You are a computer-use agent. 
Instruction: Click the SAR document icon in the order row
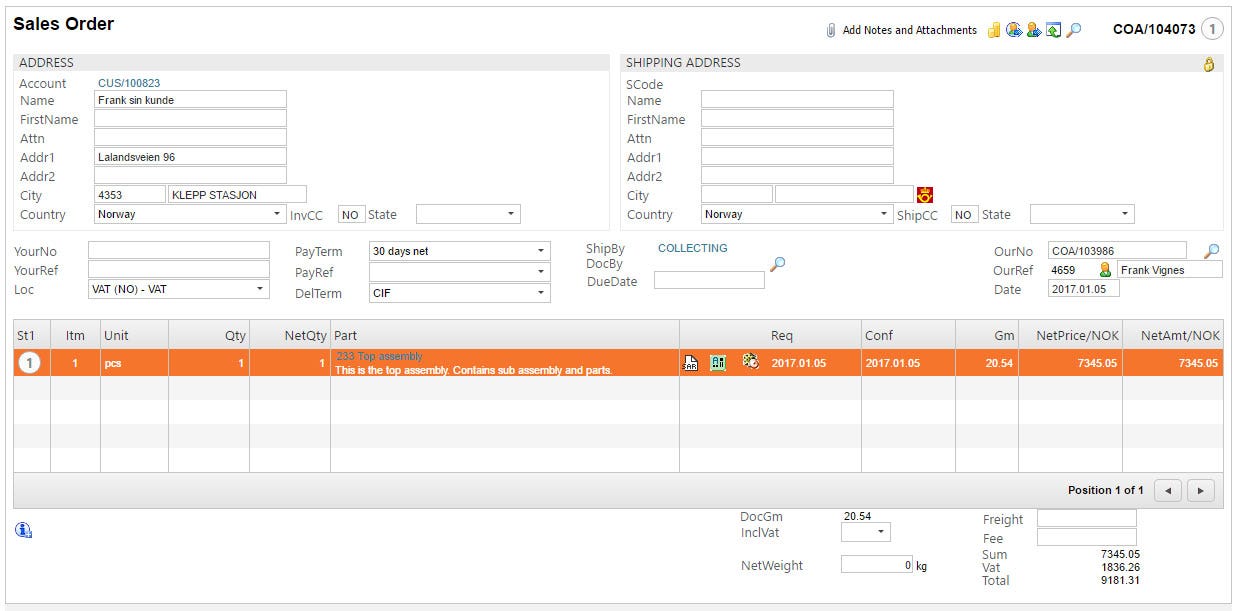point(690,362)
